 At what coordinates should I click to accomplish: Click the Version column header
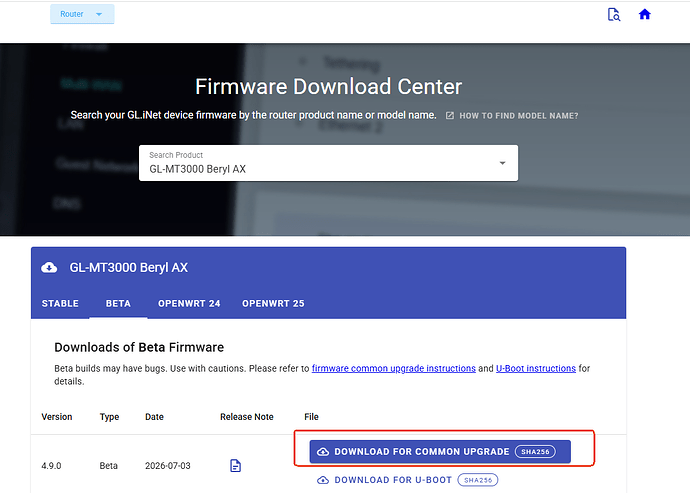(57, 417)
